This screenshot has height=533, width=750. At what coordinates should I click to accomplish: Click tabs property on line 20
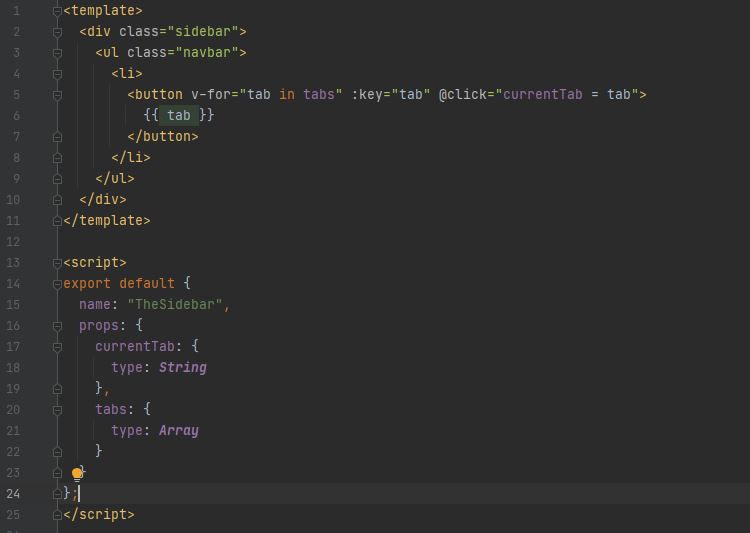click(x=111, y=410)
